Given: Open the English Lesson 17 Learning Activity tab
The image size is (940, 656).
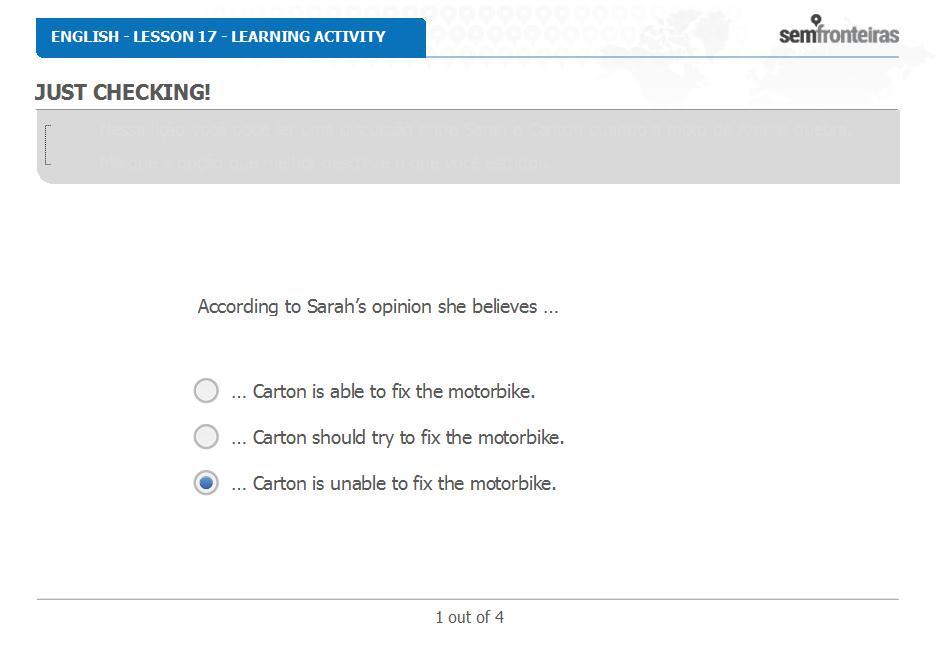Looking at the screenshot, I should 231,38.
